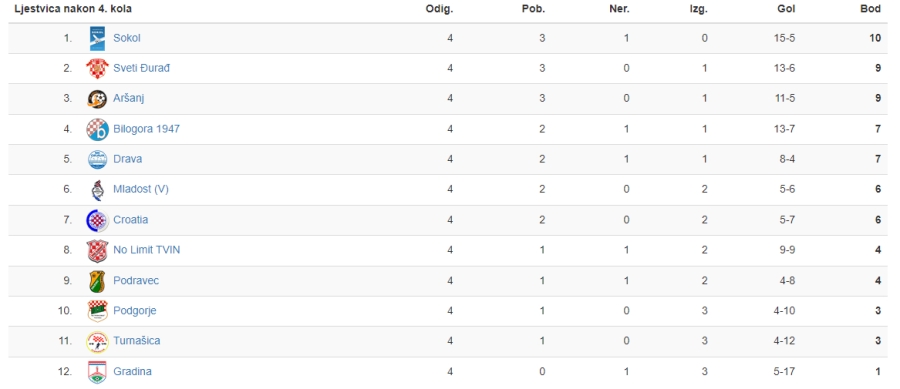Open the Gradina team link
Image resolution: width=900 pixels, height=389 pixels.
click(x=133, y=372)
